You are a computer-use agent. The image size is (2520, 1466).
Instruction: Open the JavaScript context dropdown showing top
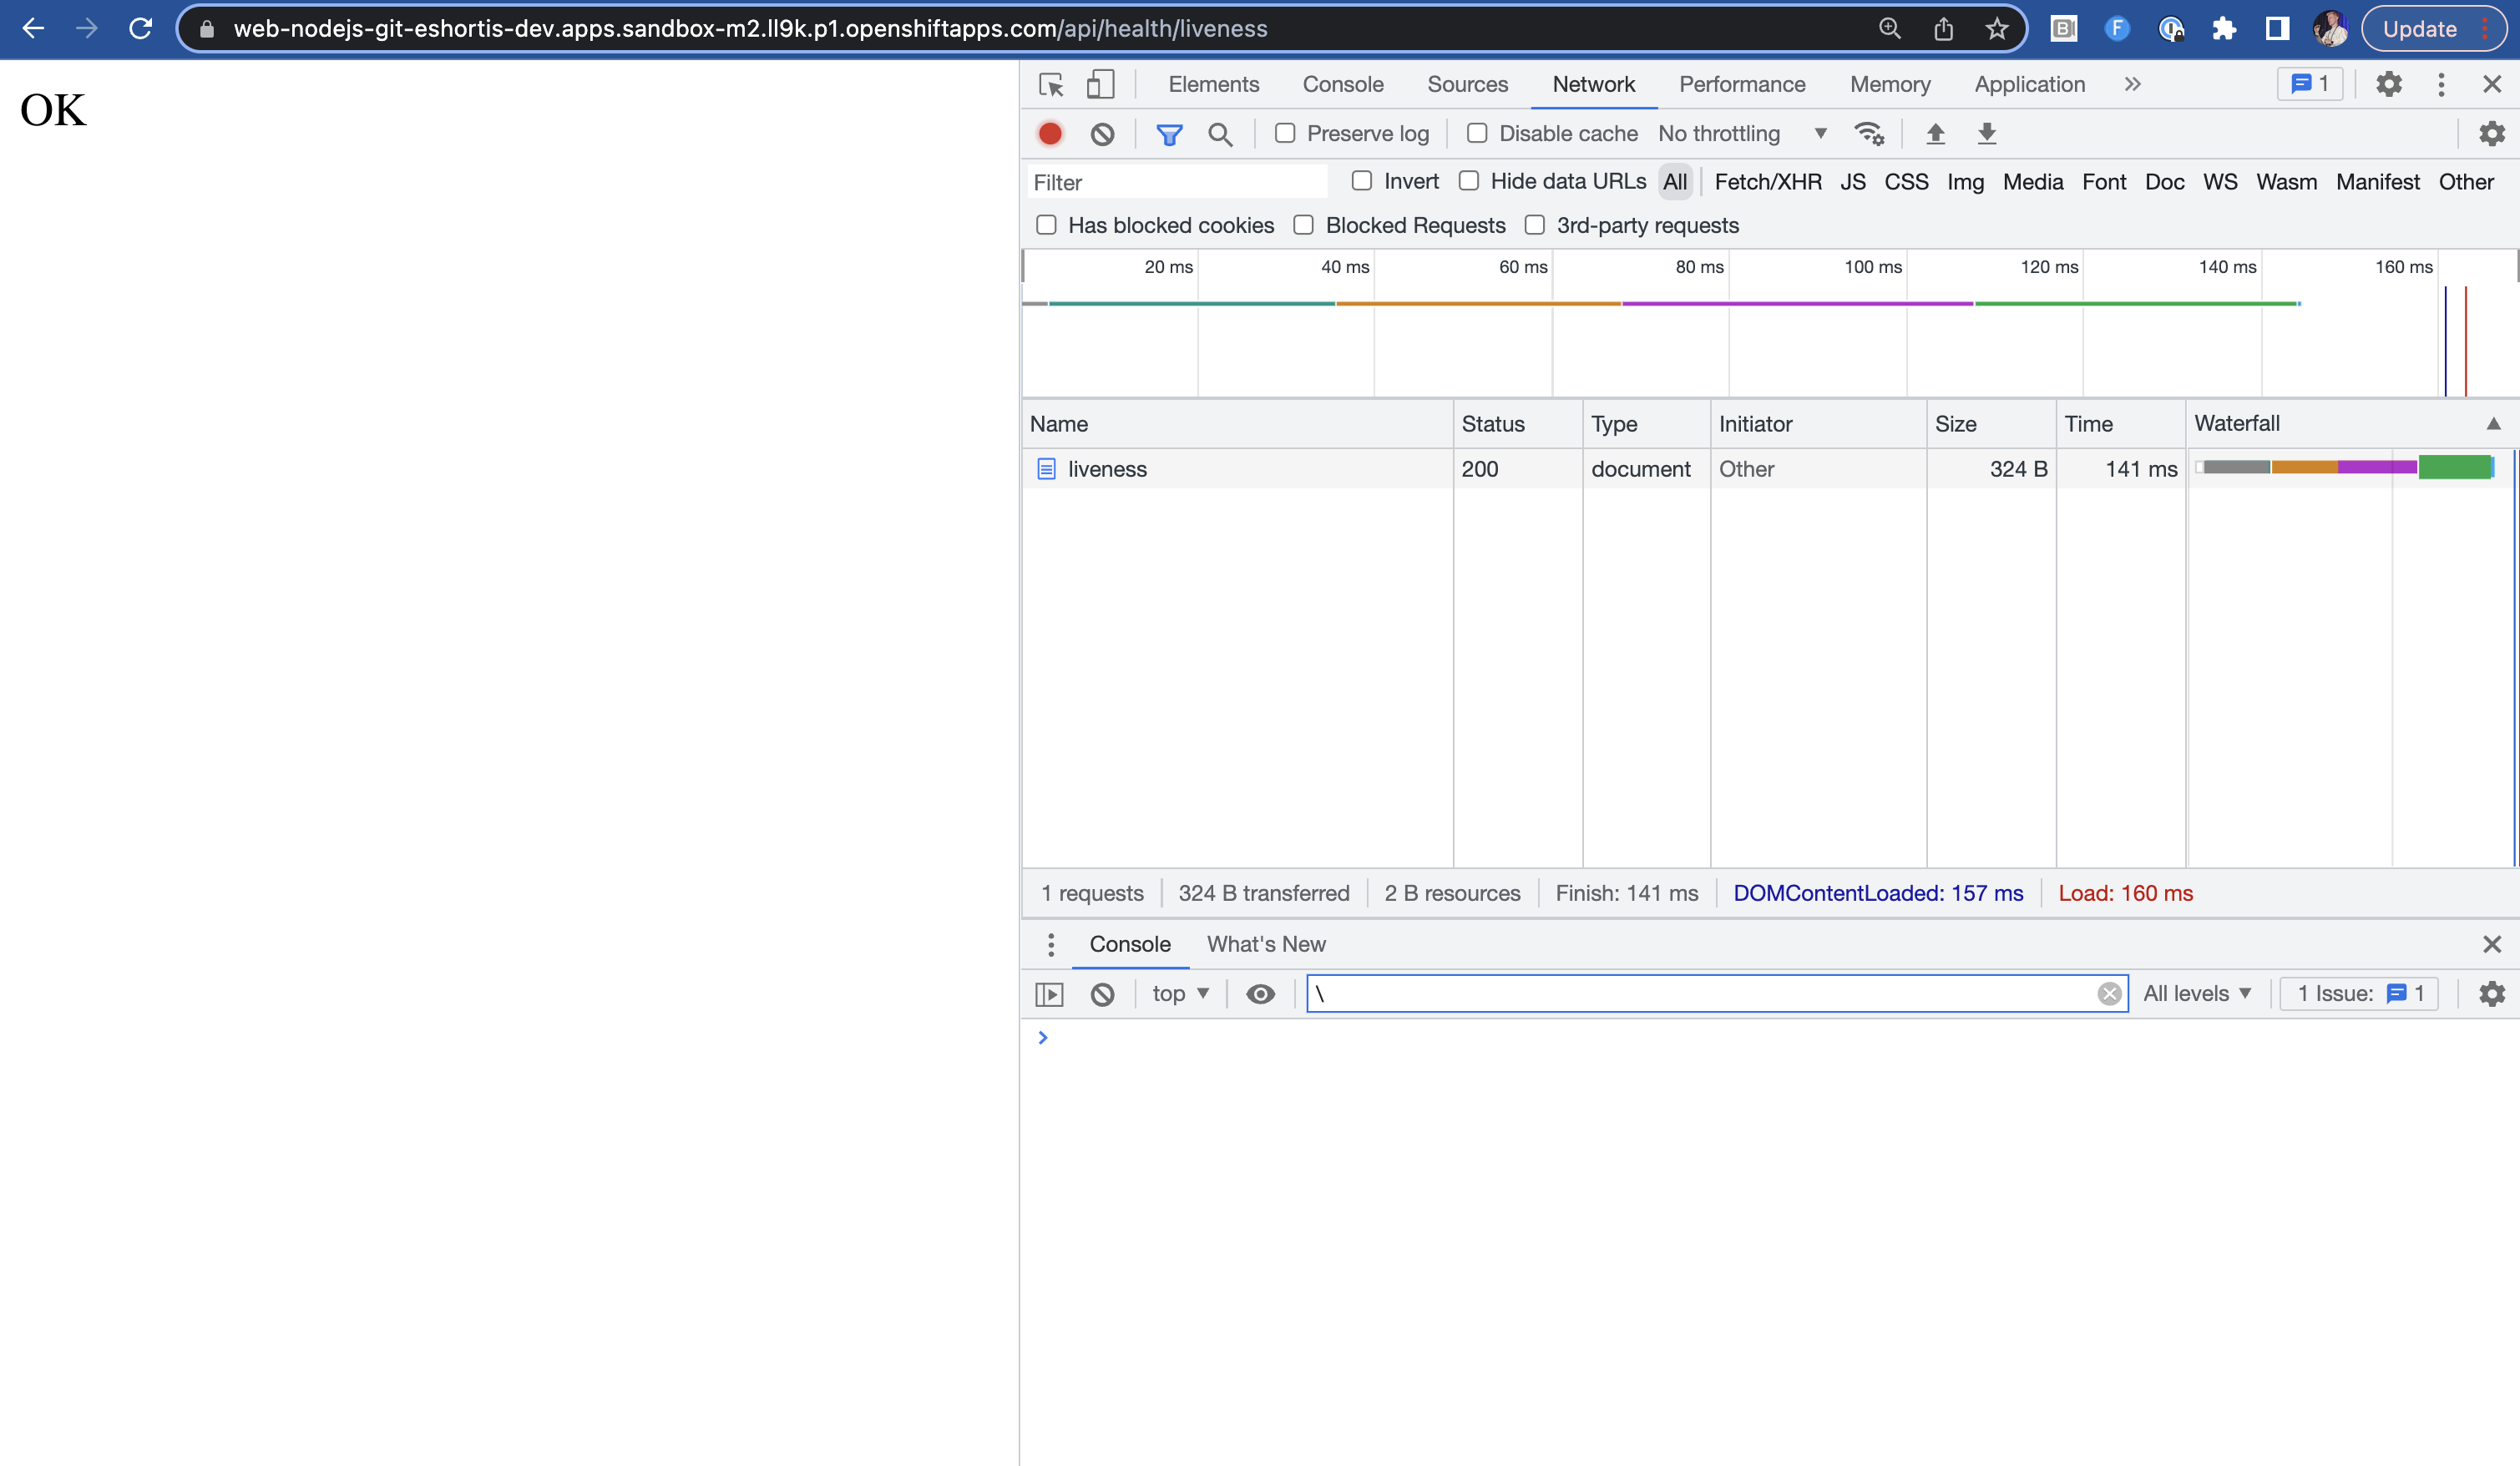click(x=1180, y=993)
